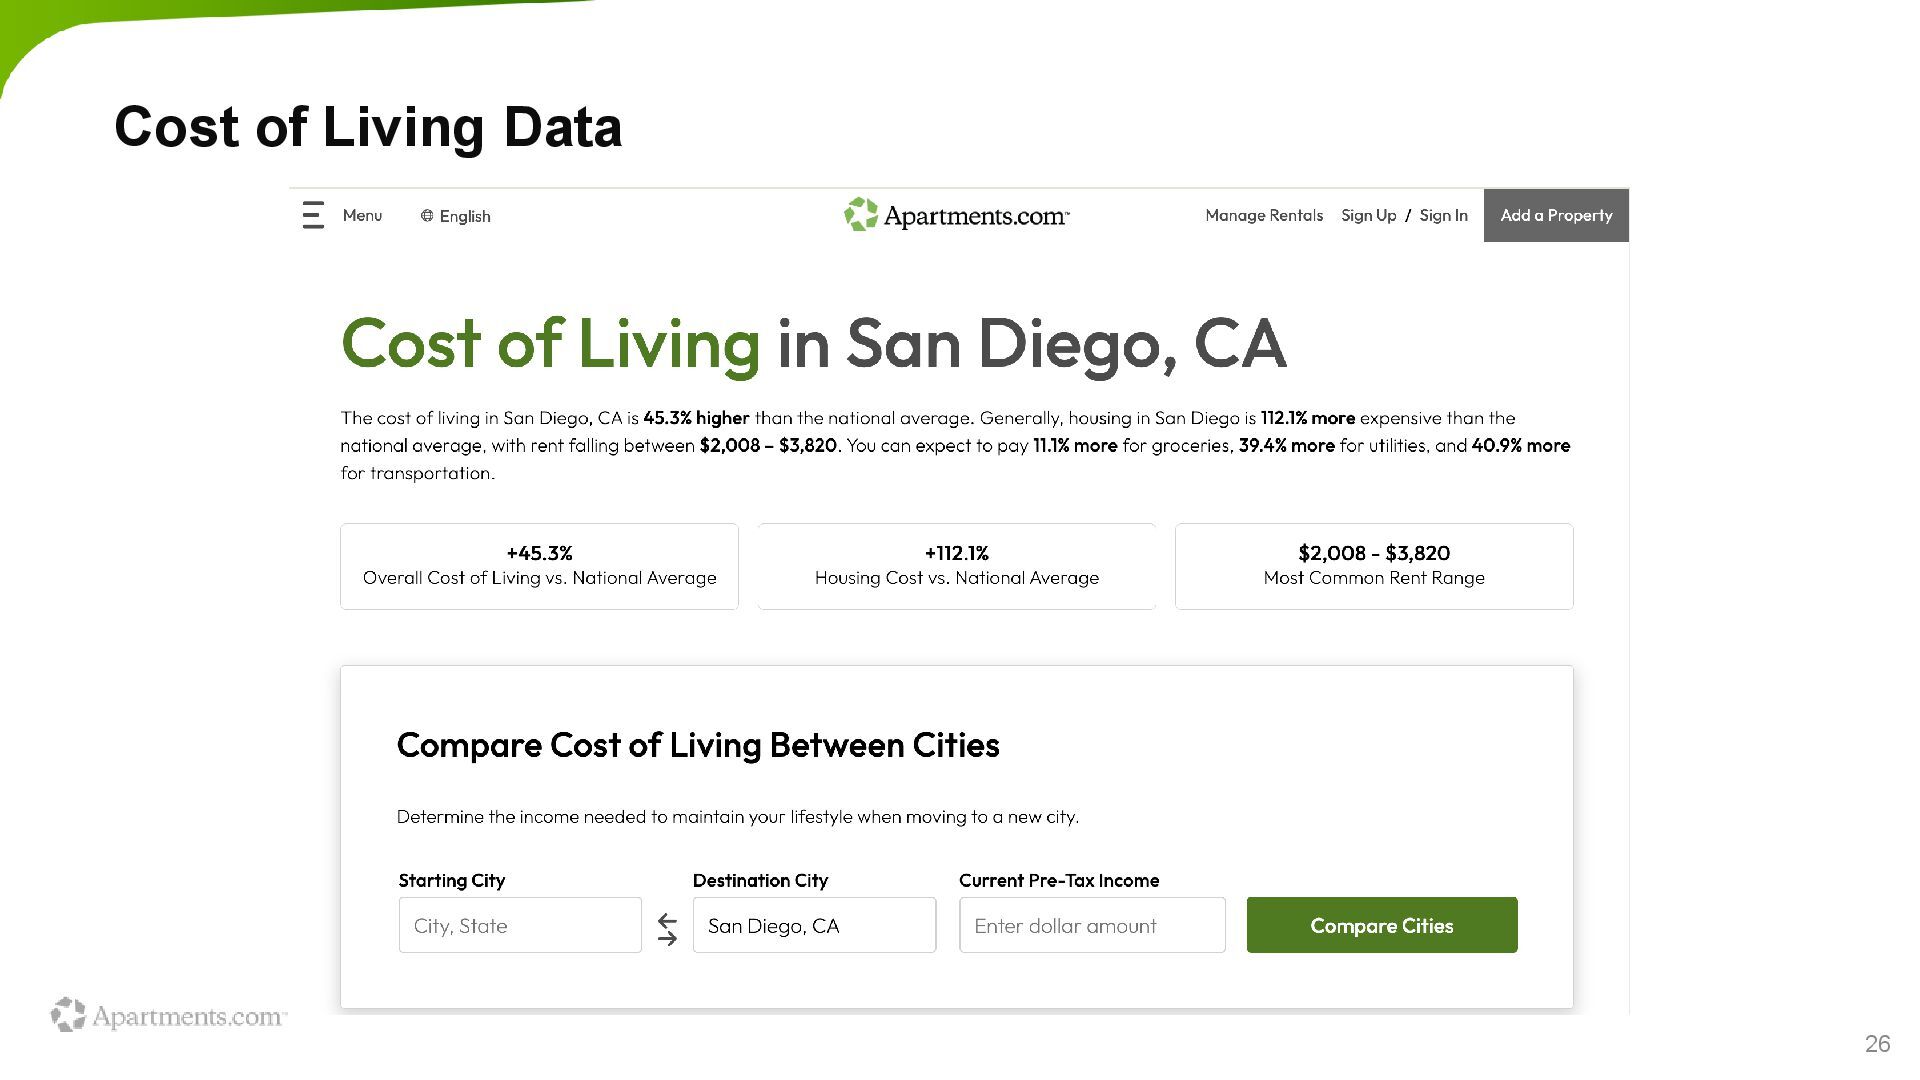The width and height of the screenshot is (1920, 1080).
Task: Open Manage Rentals link
Action: click(1264, 215)
